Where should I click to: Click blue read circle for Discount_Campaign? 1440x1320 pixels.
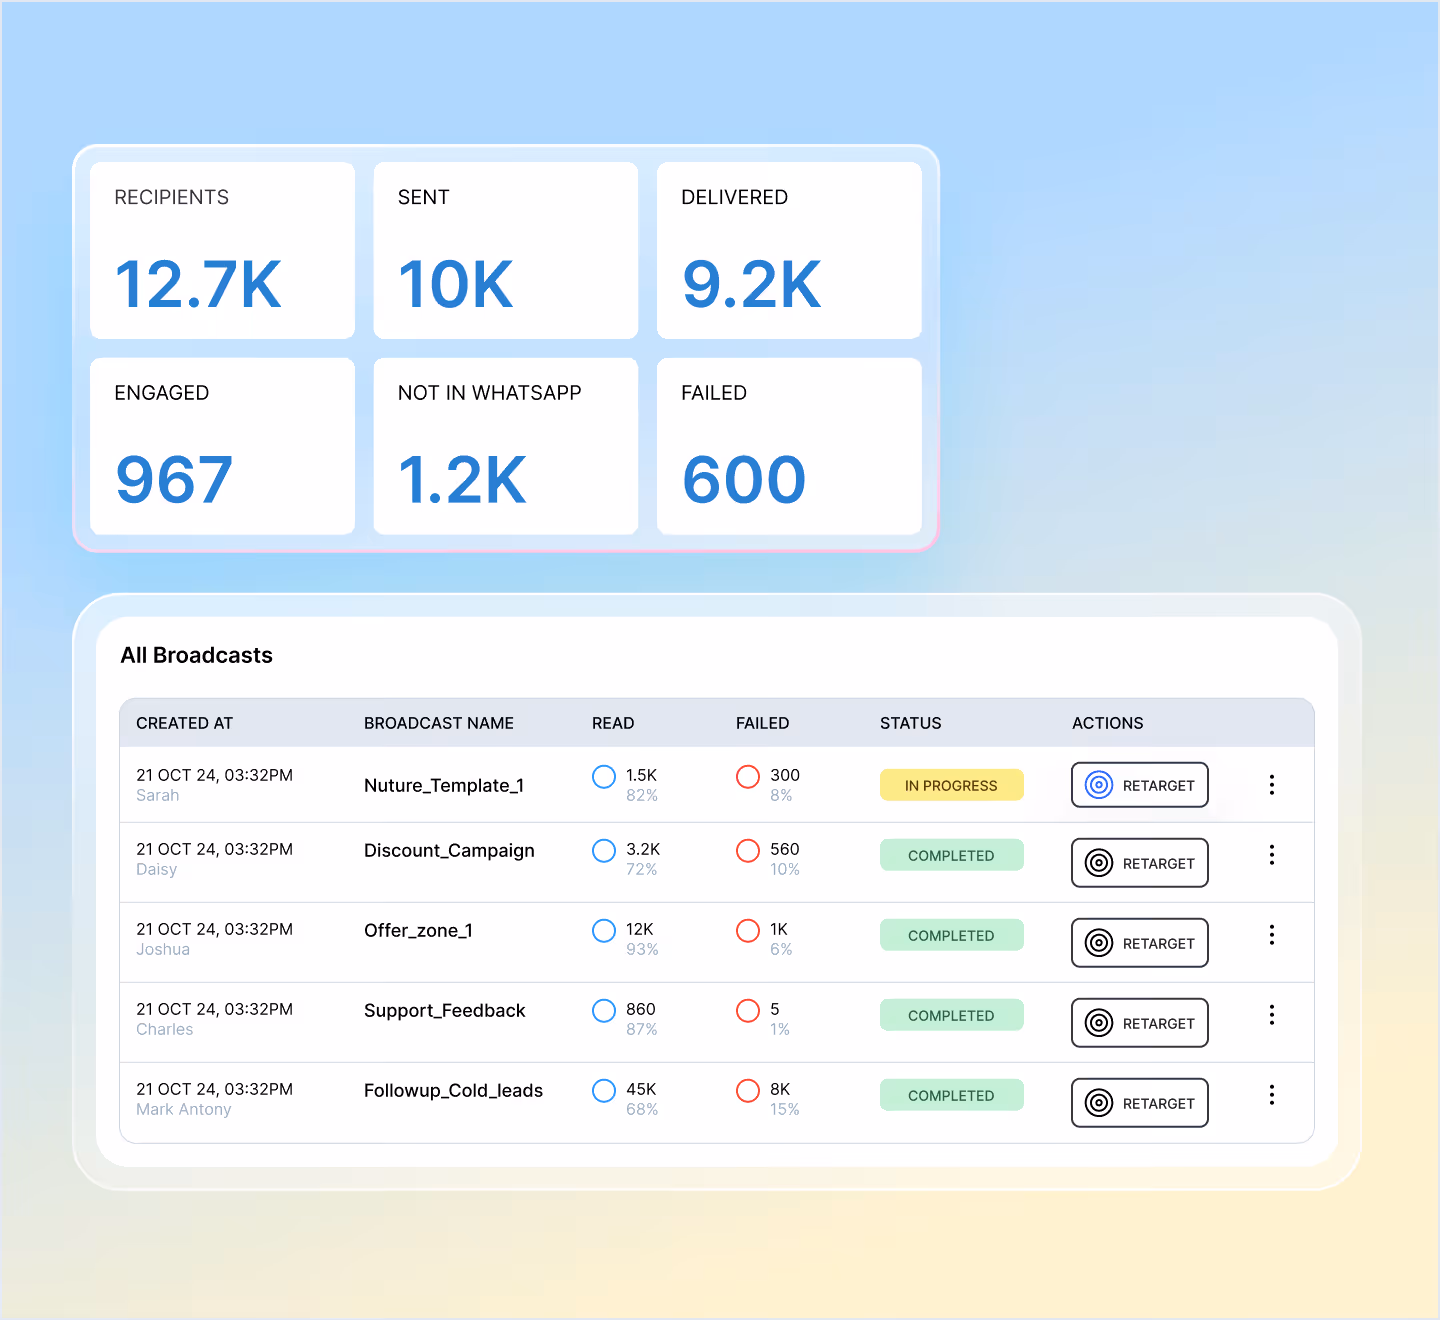point(604,851)
